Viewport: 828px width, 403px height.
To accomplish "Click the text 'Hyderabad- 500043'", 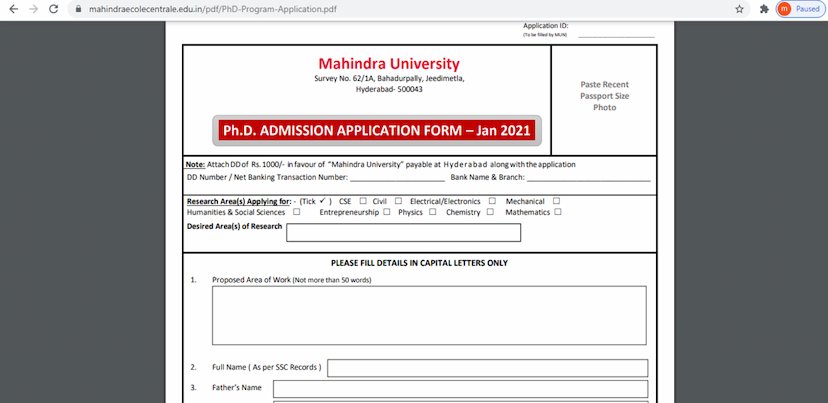I will (x=389, y=89).
